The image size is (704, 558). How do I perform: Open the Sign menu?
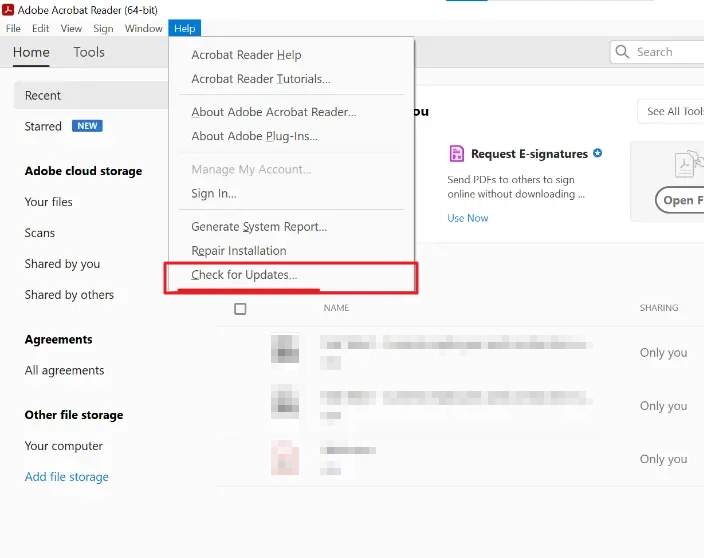(103, 28)
